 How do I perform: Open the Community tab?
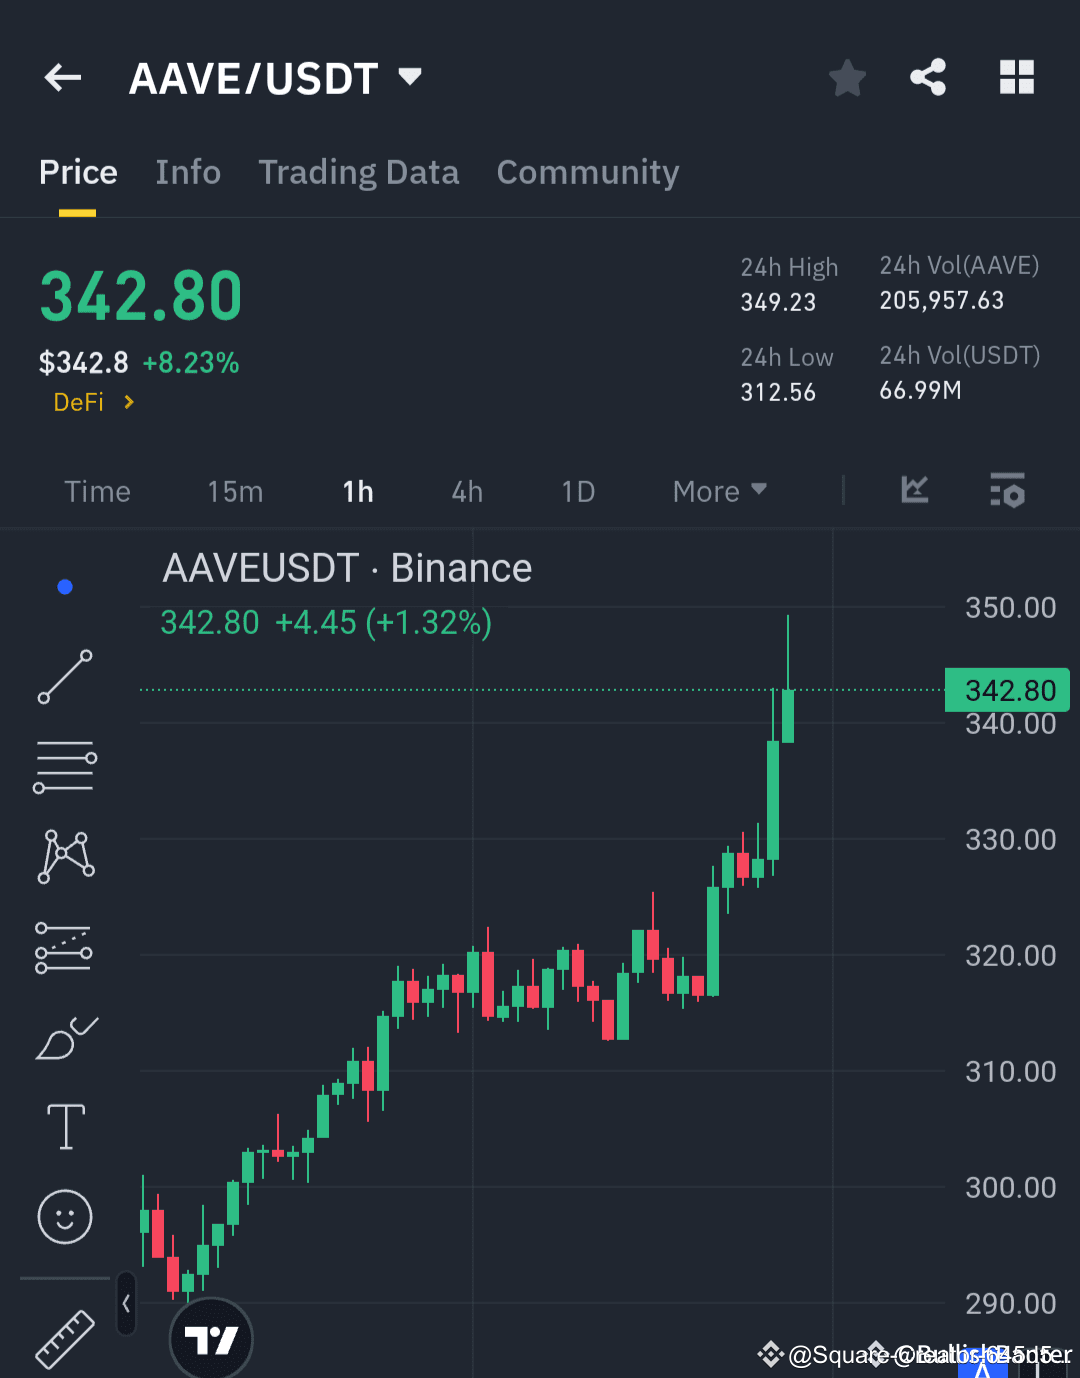[587, 172]
